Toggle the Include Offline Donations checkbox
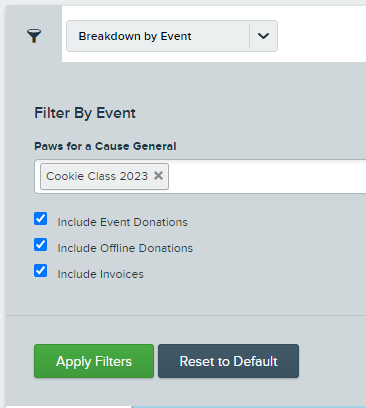This screenshot has height=408, width=366. pos(41,245)
